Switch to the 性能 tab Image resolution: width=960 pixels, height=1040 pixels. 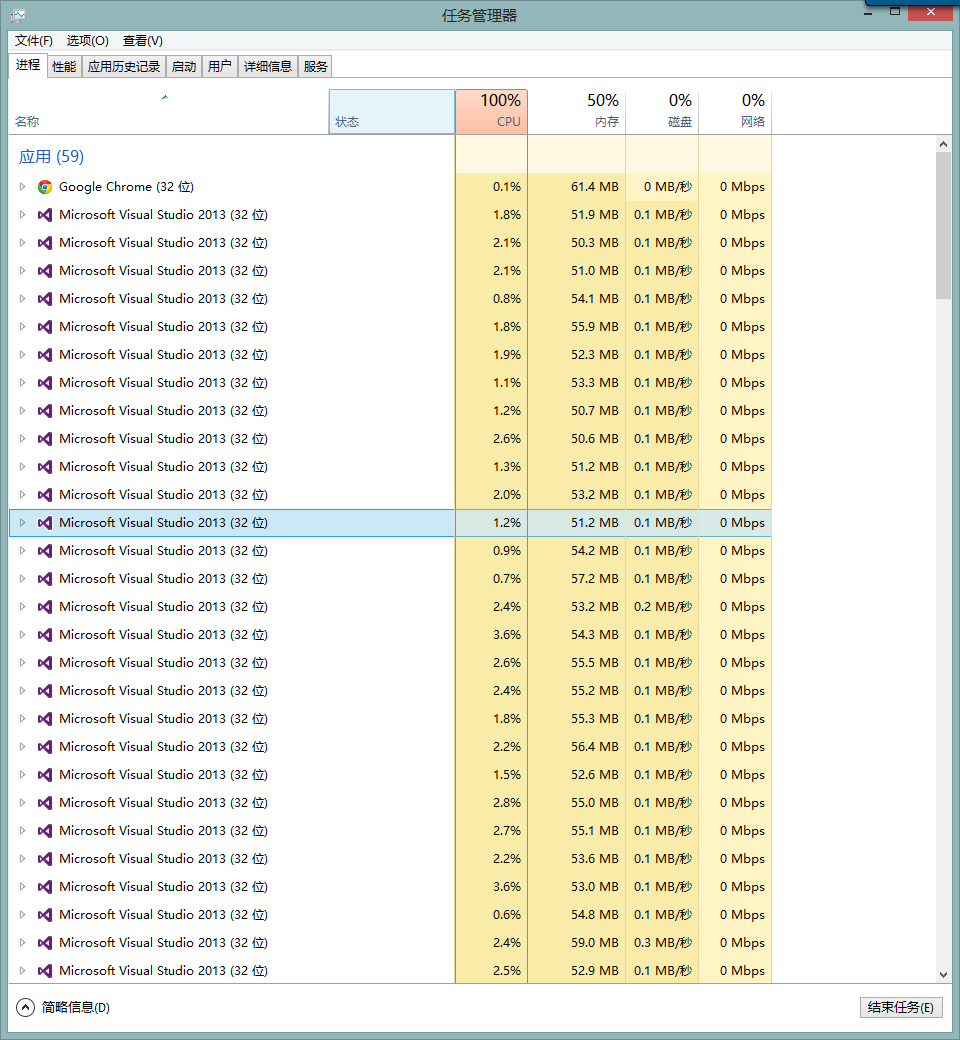(x=64, y=66)
